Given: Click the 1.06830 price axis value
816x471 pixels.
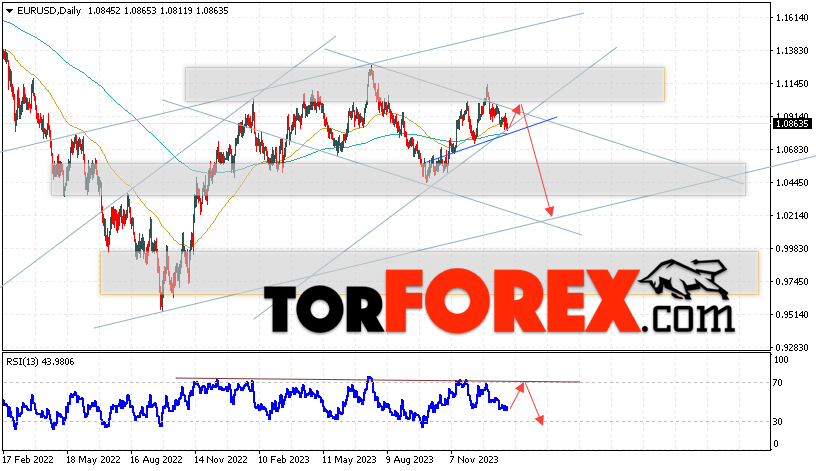Looking at the screenshot, I should pos(792,150).
